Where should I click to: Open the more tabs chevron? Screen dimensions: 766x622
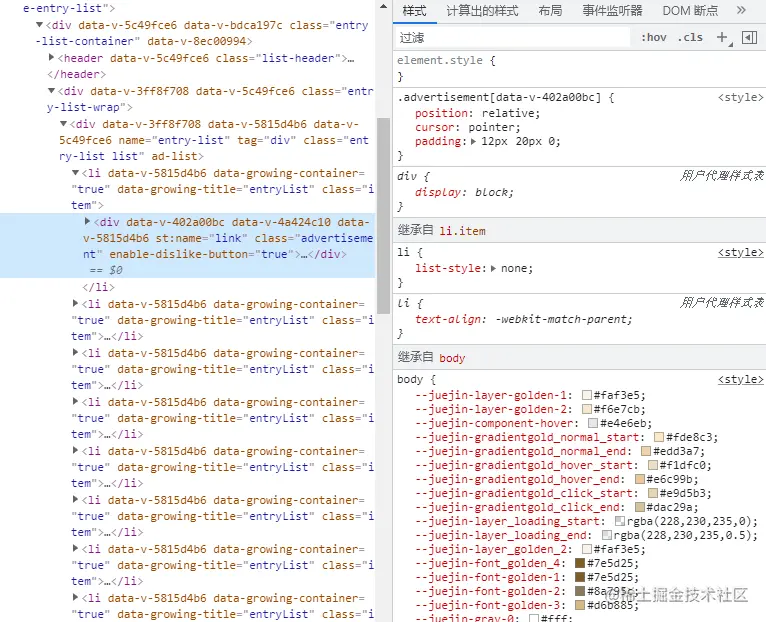coord(741,10)
